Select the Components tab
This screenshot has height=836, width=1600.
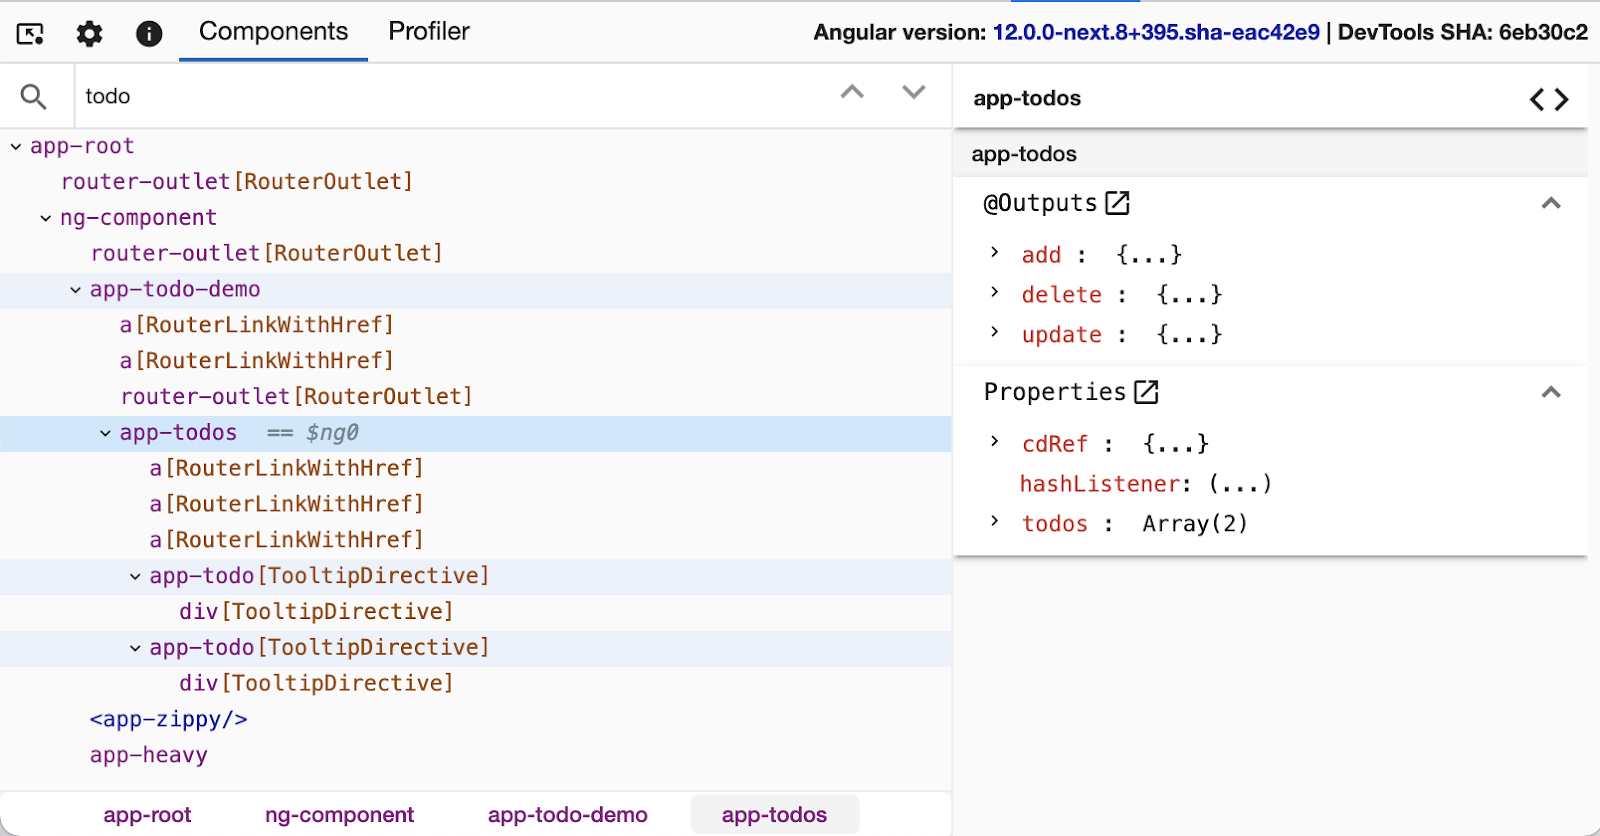coord(273,32)
